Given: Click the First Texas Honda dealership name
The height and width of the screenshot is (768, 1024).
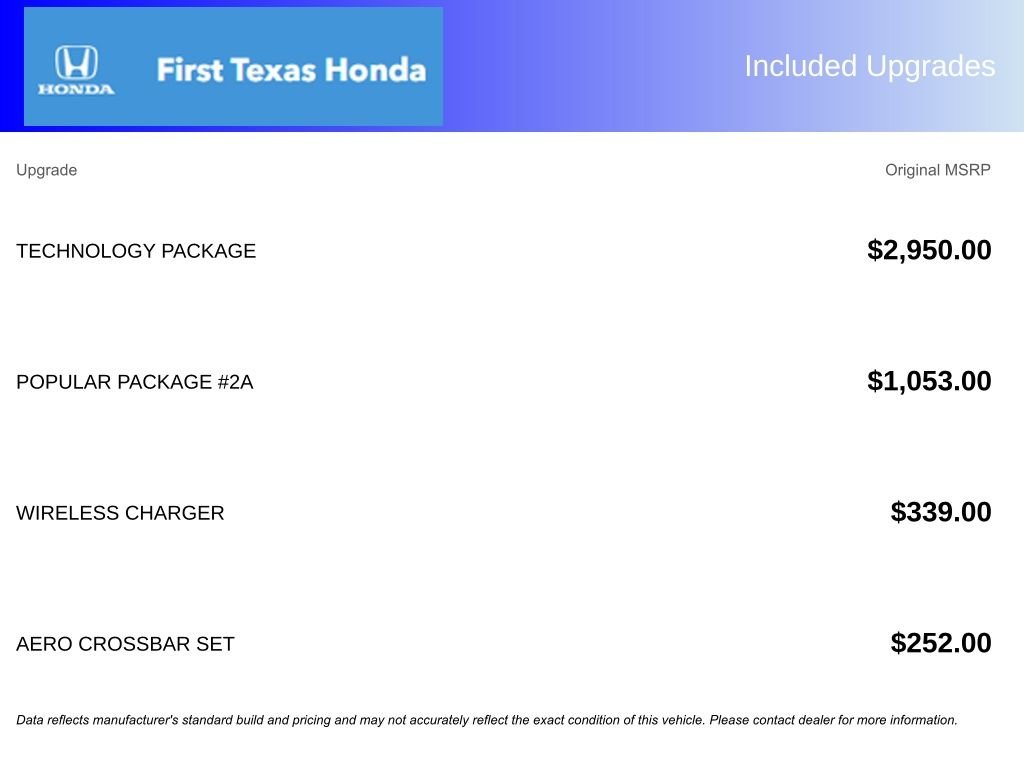Looking at the screenshot, I should [291, 70].
